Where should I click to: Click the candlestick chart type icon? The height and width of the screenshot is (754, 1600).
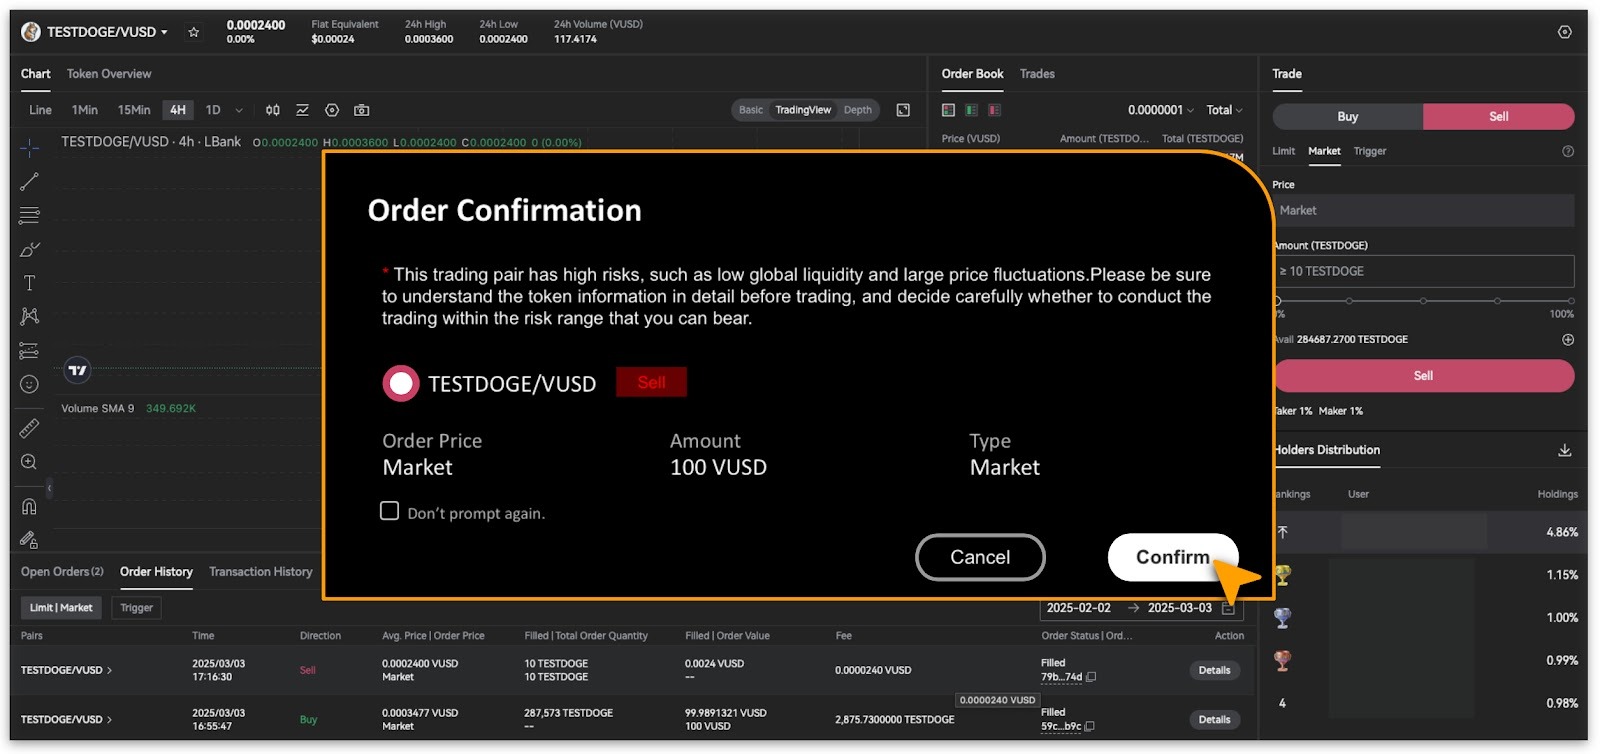(272, 110)
